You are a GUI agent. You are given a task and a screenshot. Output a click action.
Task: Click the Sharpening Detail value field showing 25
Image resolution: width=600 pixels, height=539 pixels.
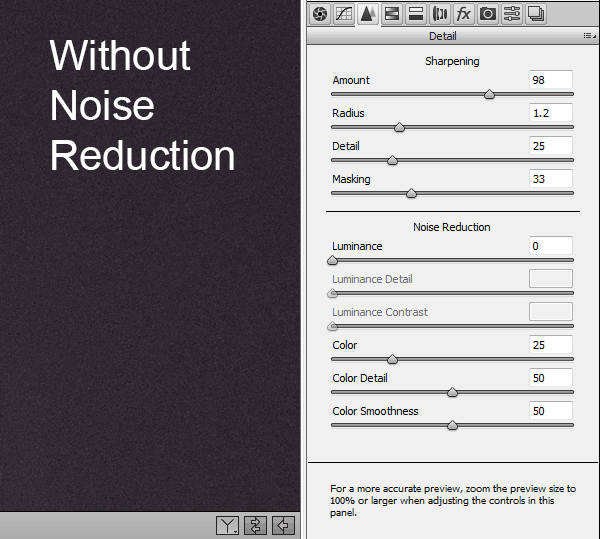pos(551,146)
